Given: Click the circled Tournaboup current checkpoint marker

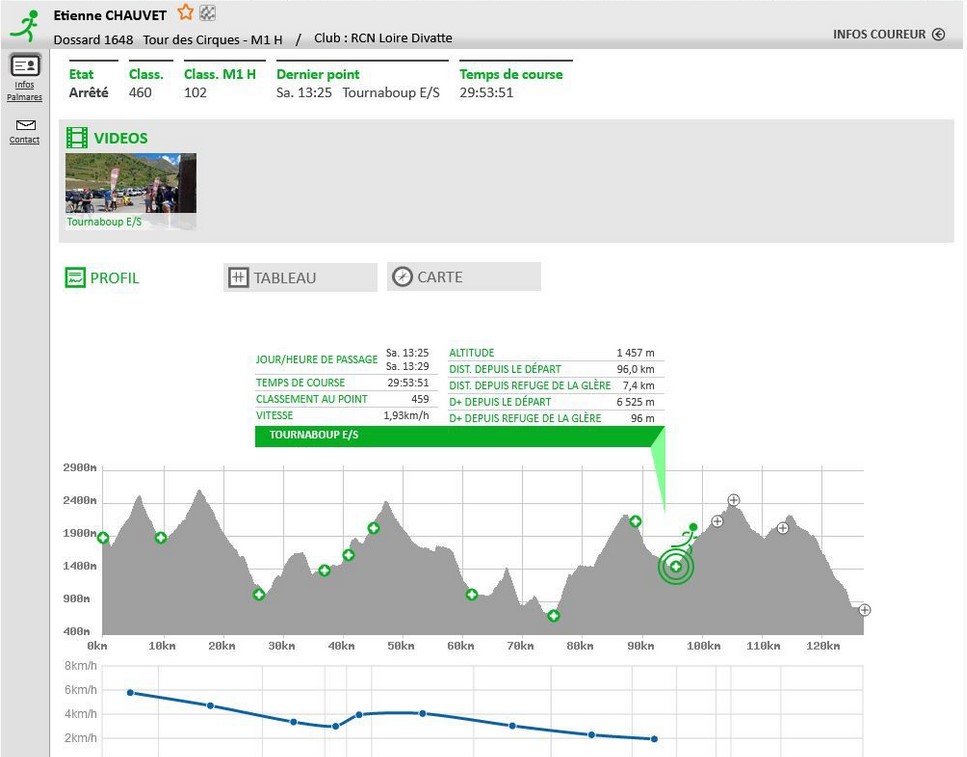Looking at the screenshot, I should coord(676,567).
